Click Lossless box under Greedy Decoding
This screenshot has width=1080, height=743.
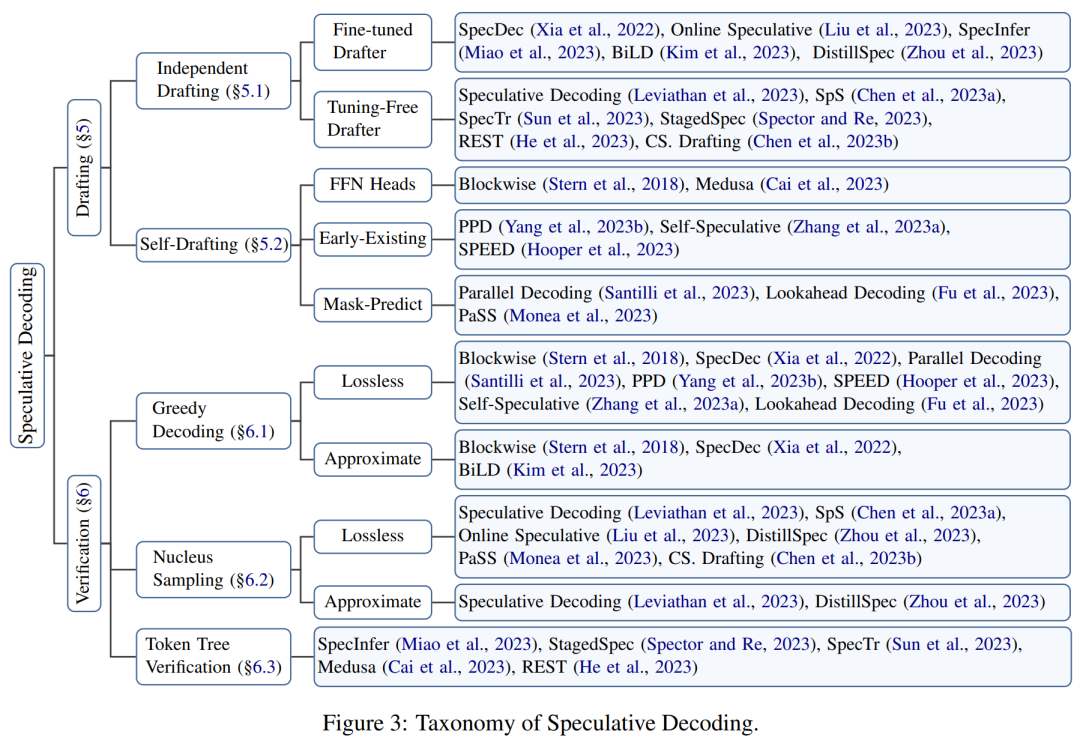(x=373, y=381)
